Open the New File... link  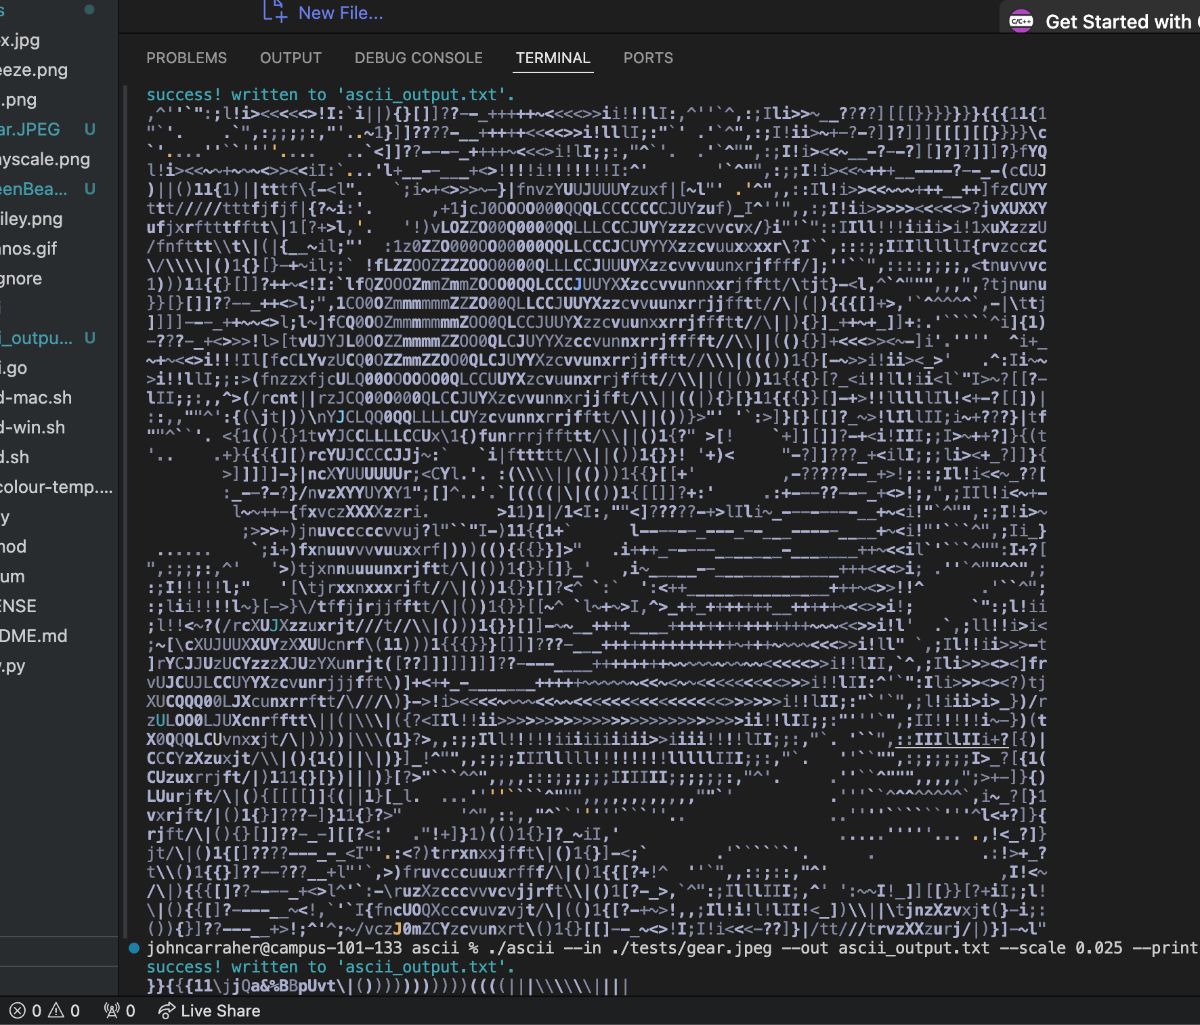click(x=340, y=13)
